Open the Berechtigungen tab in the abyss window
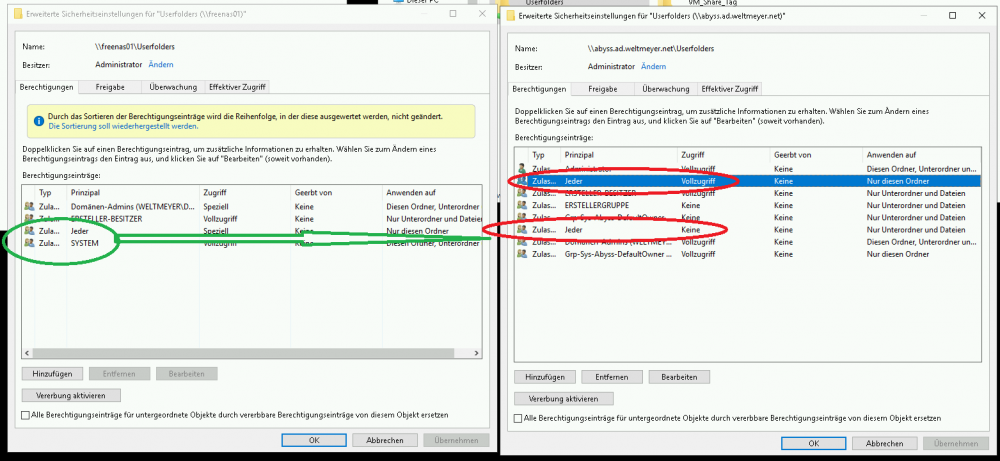 click(x=540, y=89)
